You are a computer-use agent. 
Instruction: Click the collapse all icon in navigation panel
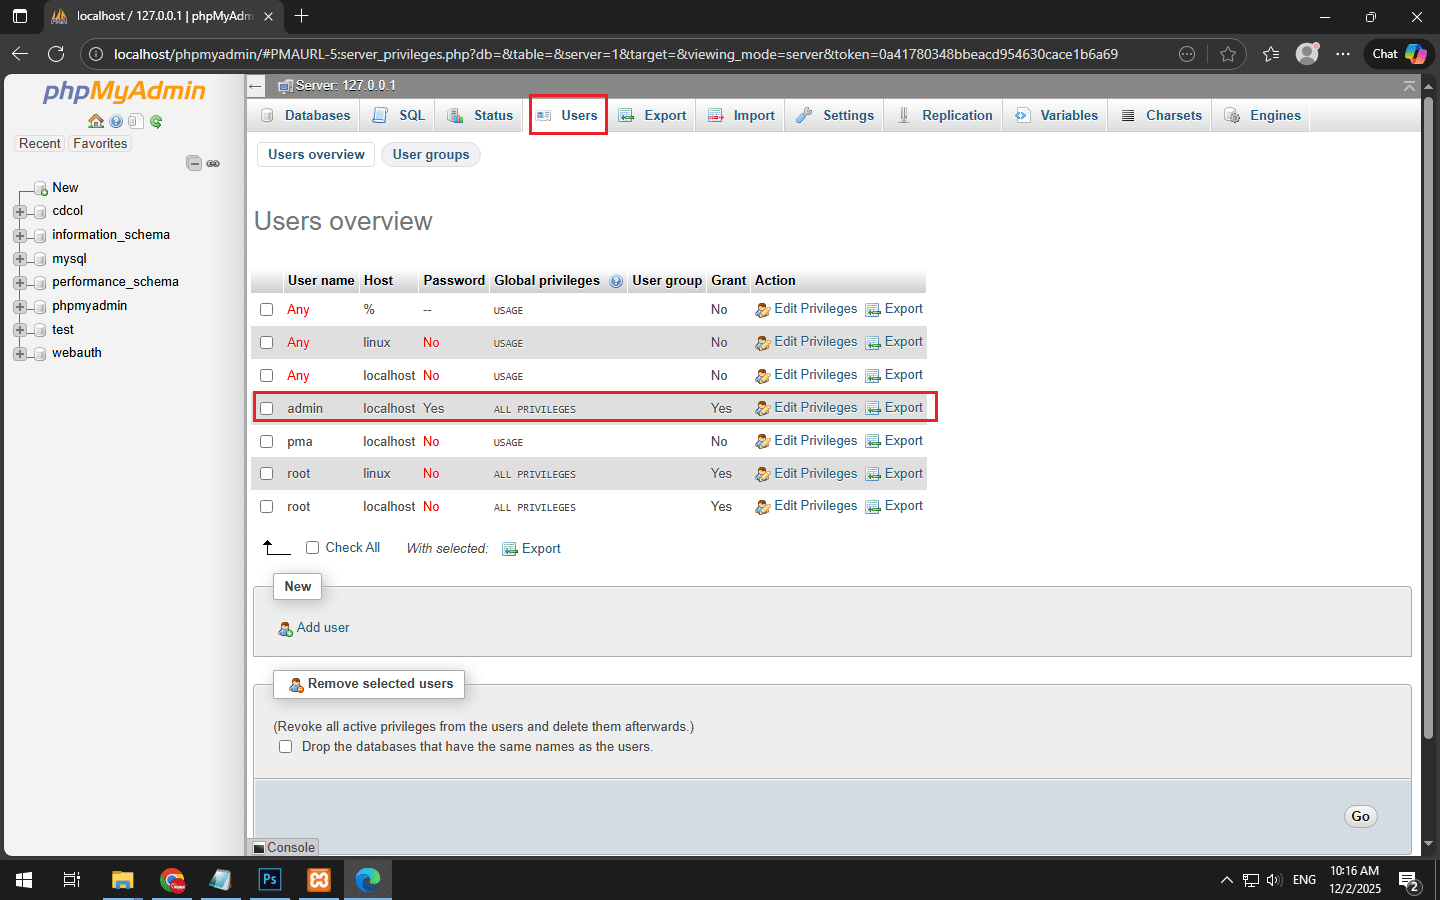click(194, 163)
